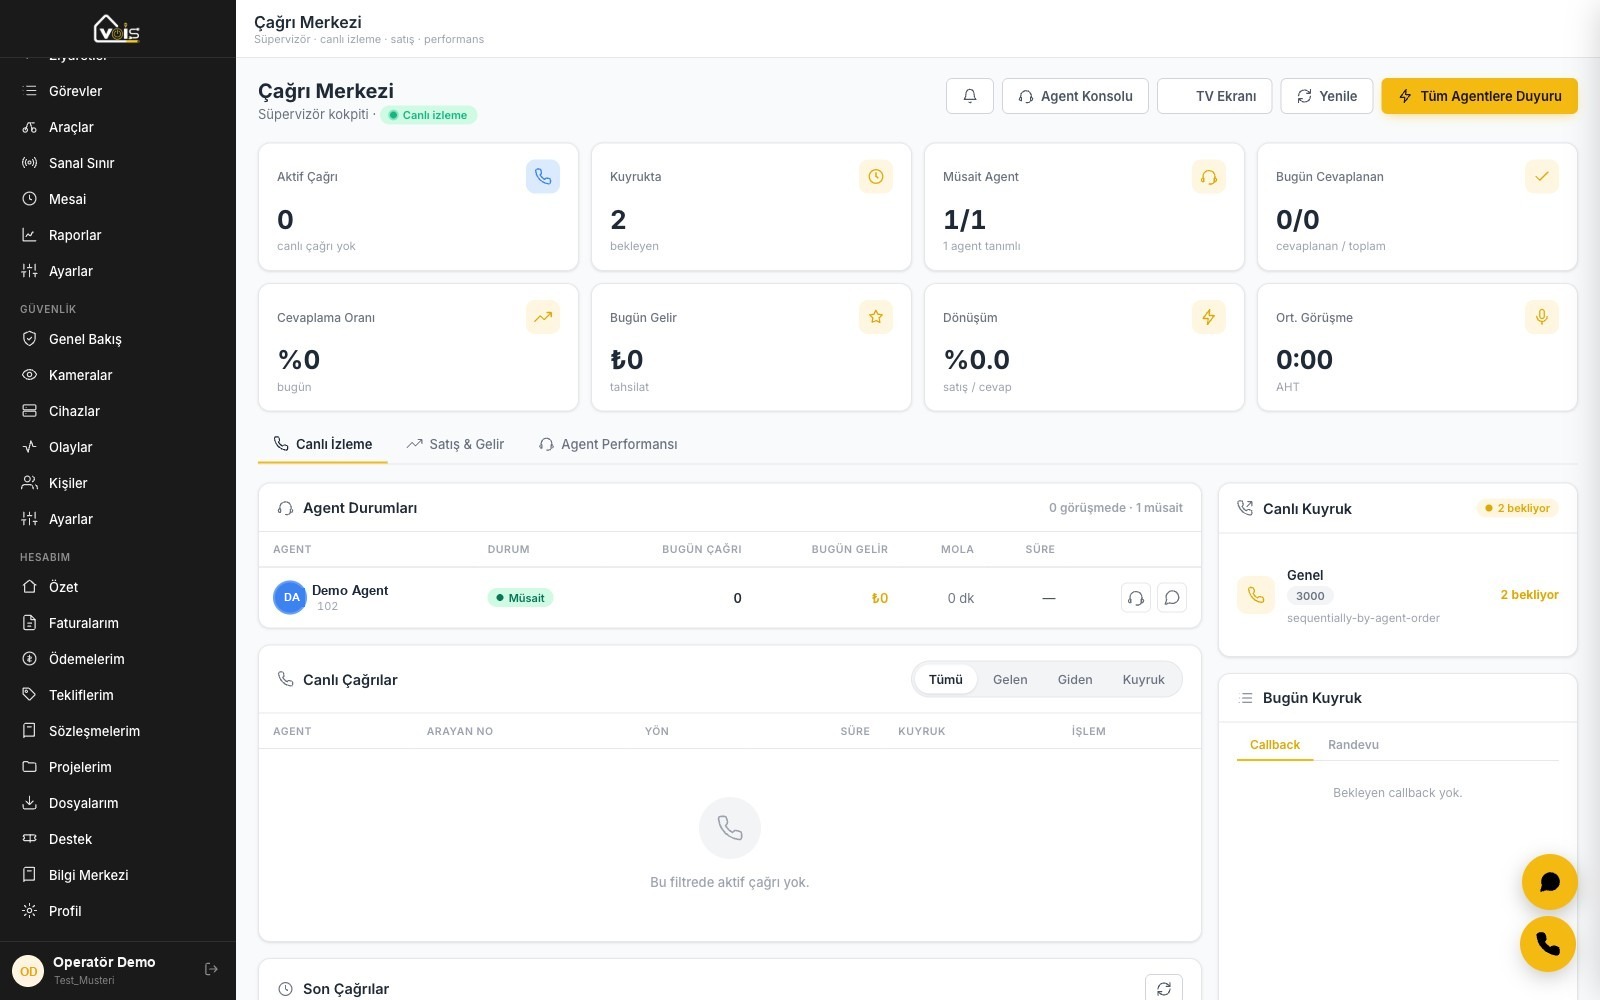Open the floating chat bubble button

(x=1550, y=882)
